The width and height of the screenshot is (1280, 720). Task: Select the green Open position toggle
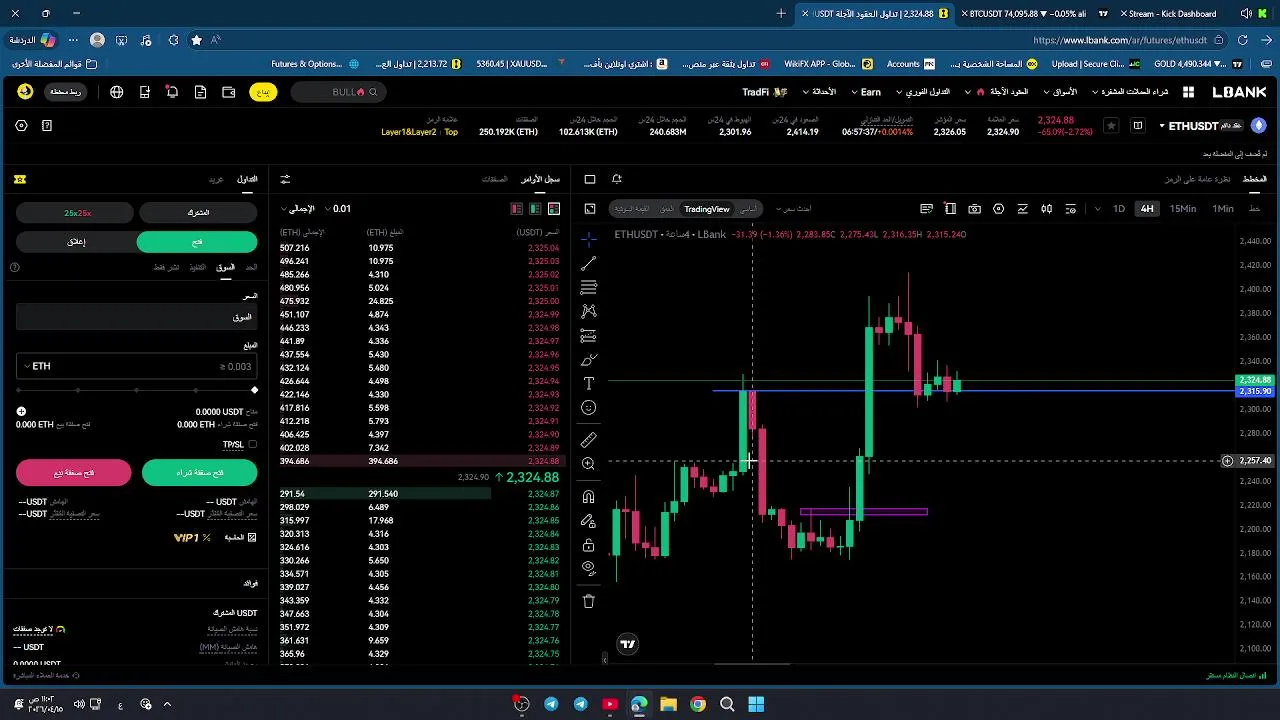197,242
